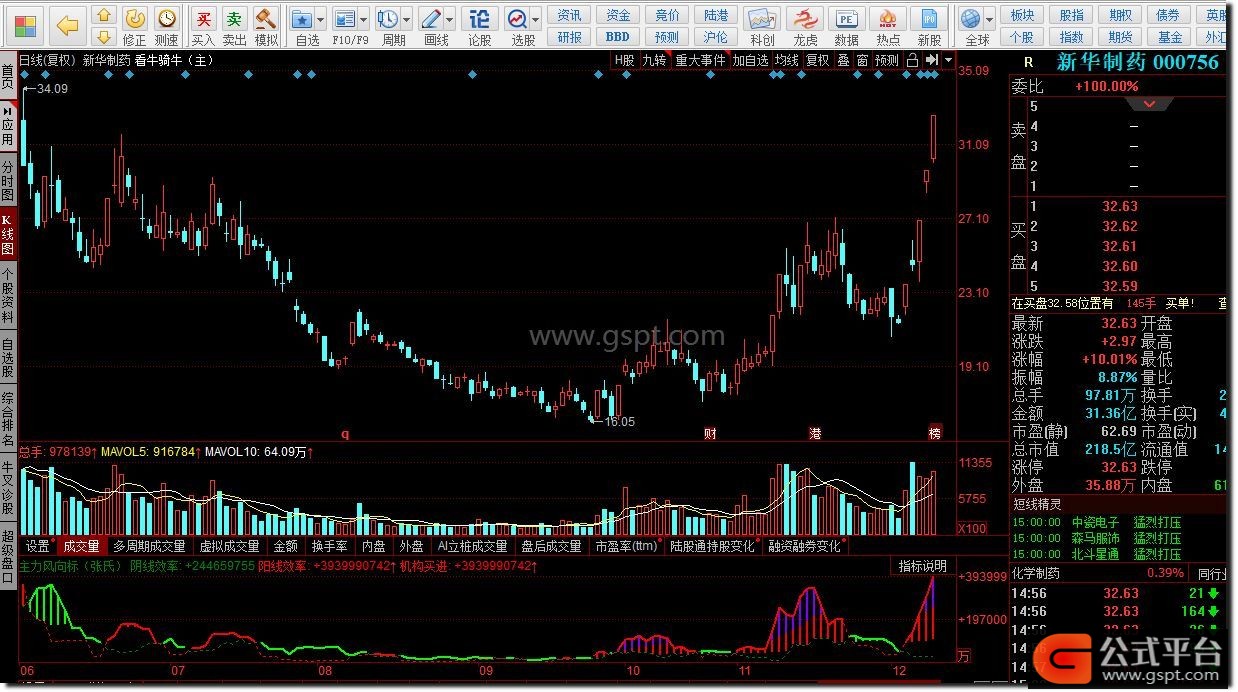Open the 龙虎 dragon-tiger list icon
Screen dimensions: 1238x692
coord(805,25)
